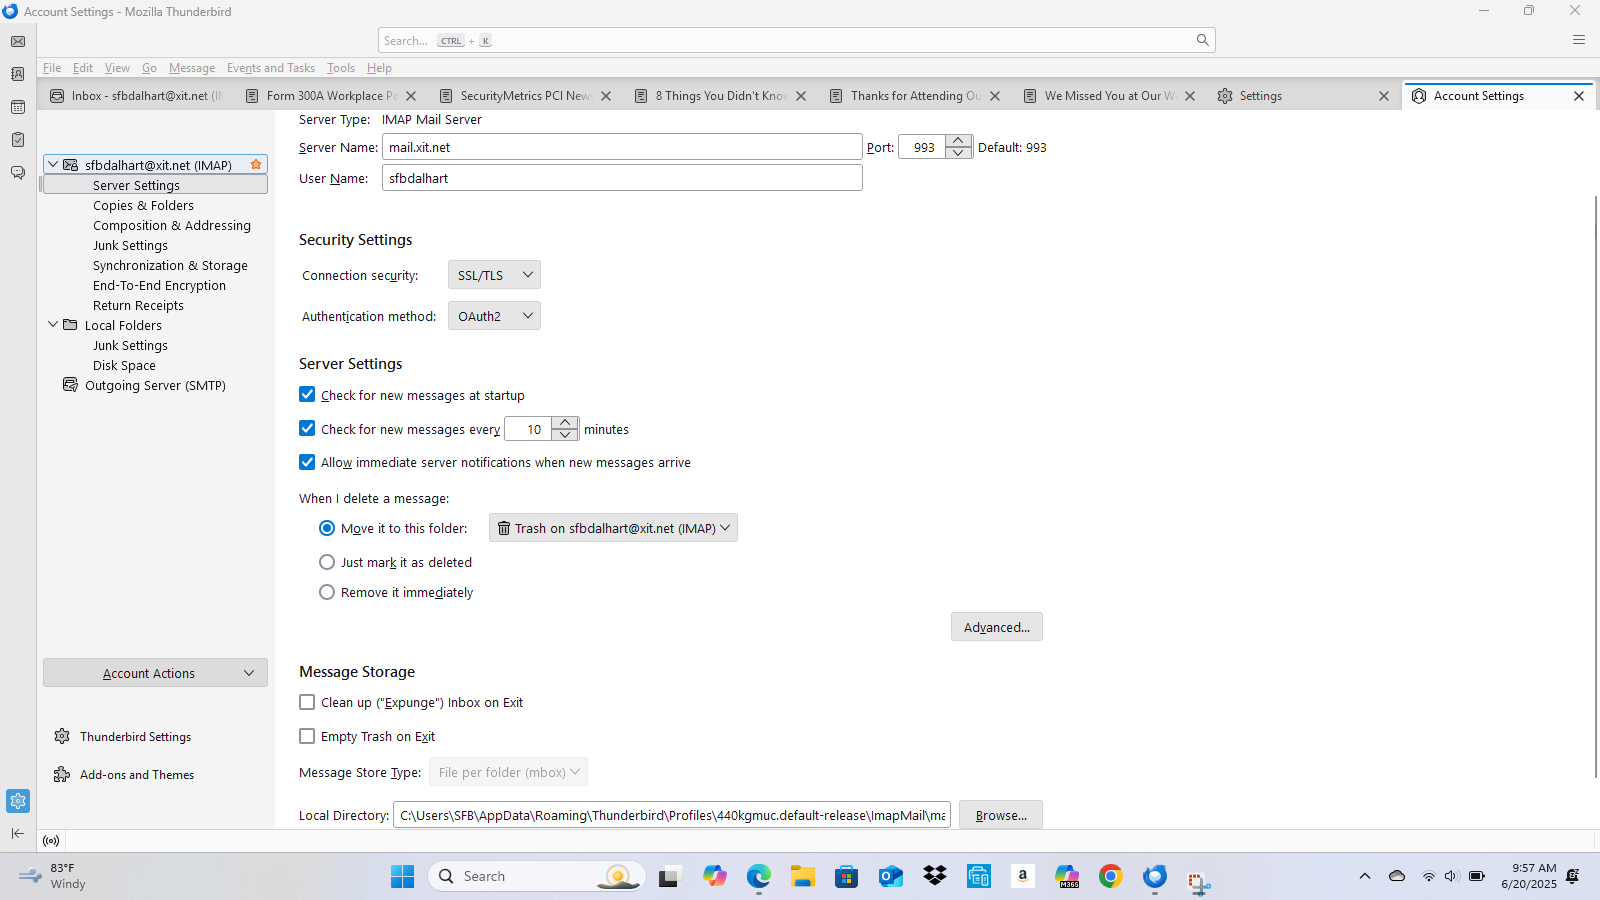This screenshot has height=900, width=1600.
Task: Collapse the spaces toolbar arrow icon
Action: [18, 833]
